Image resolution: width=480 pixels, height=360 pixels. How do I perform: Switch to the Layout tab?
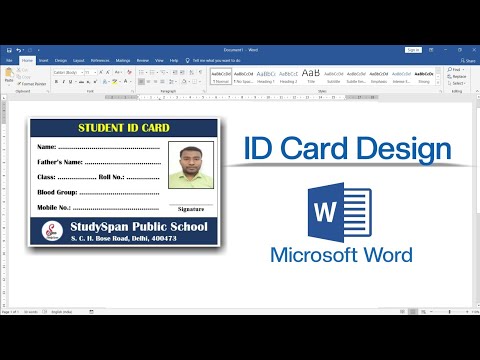pos(79,61)
